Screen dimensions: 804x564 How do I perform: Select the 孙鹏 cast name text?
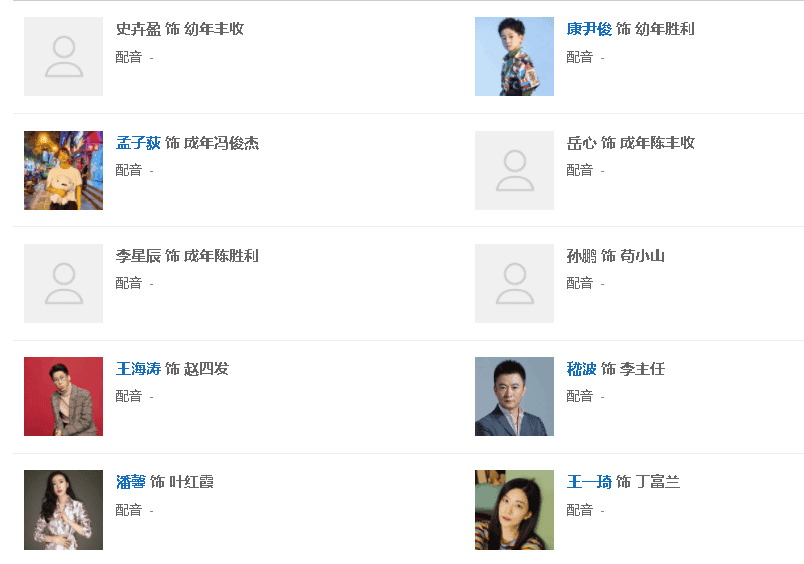coord(581,256)
